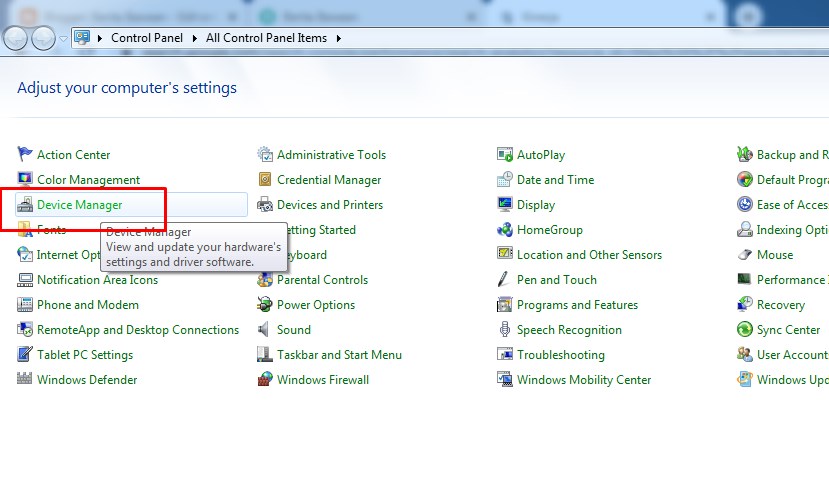Open the Taskbar and Start Menu icon
Image resolution: width=829 pixels, height=500 pixels.
(265, 354)
